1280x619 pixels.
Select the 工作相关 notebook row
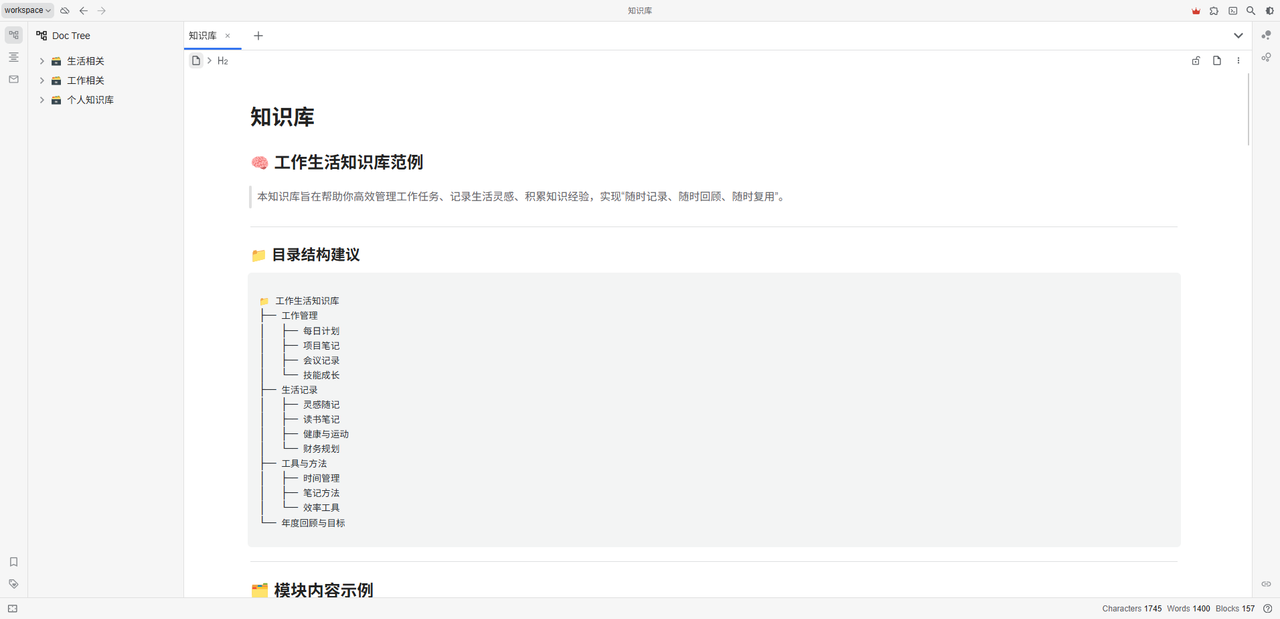(106, 81)
